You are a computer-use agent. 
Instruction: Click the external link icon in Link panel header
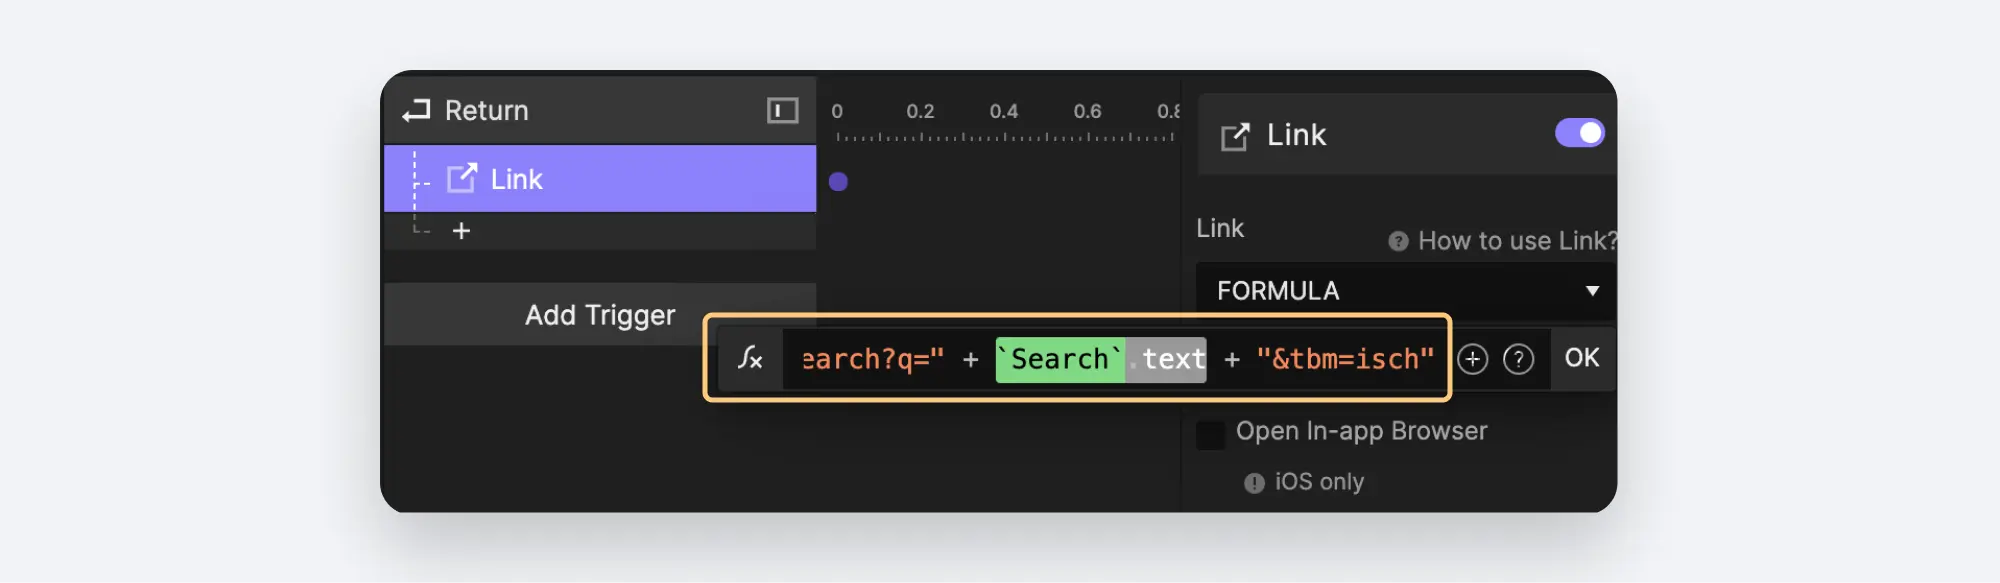coord(1235,136)
